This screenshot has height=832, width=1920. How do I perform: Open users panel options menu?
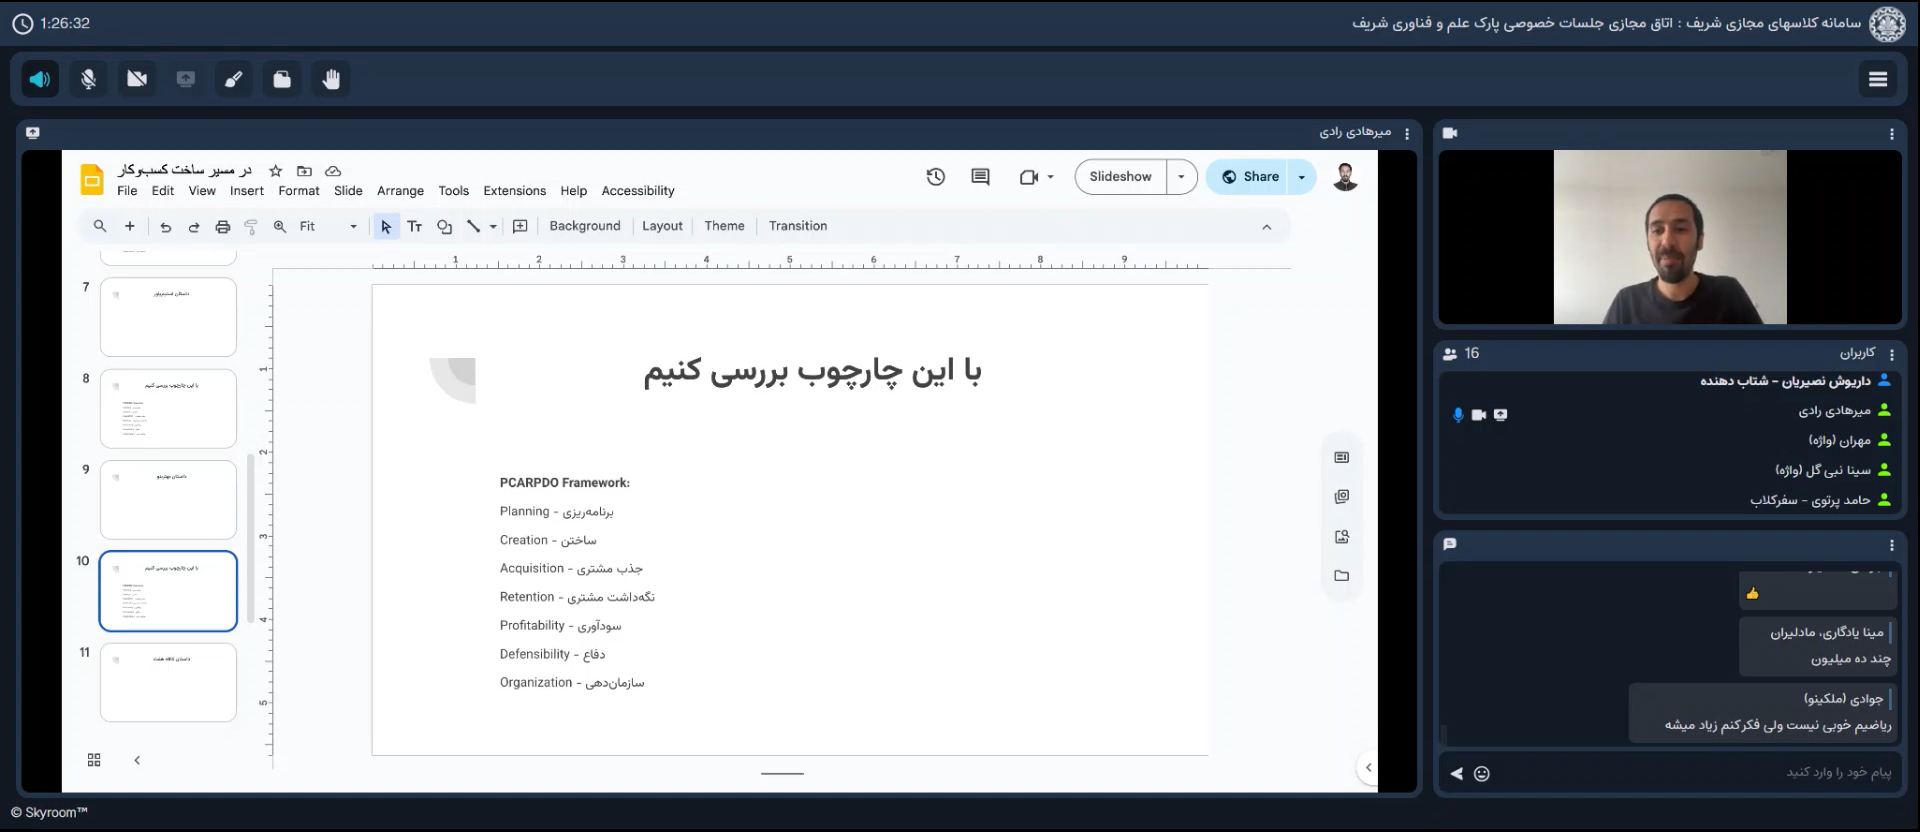pos(1892,354)
